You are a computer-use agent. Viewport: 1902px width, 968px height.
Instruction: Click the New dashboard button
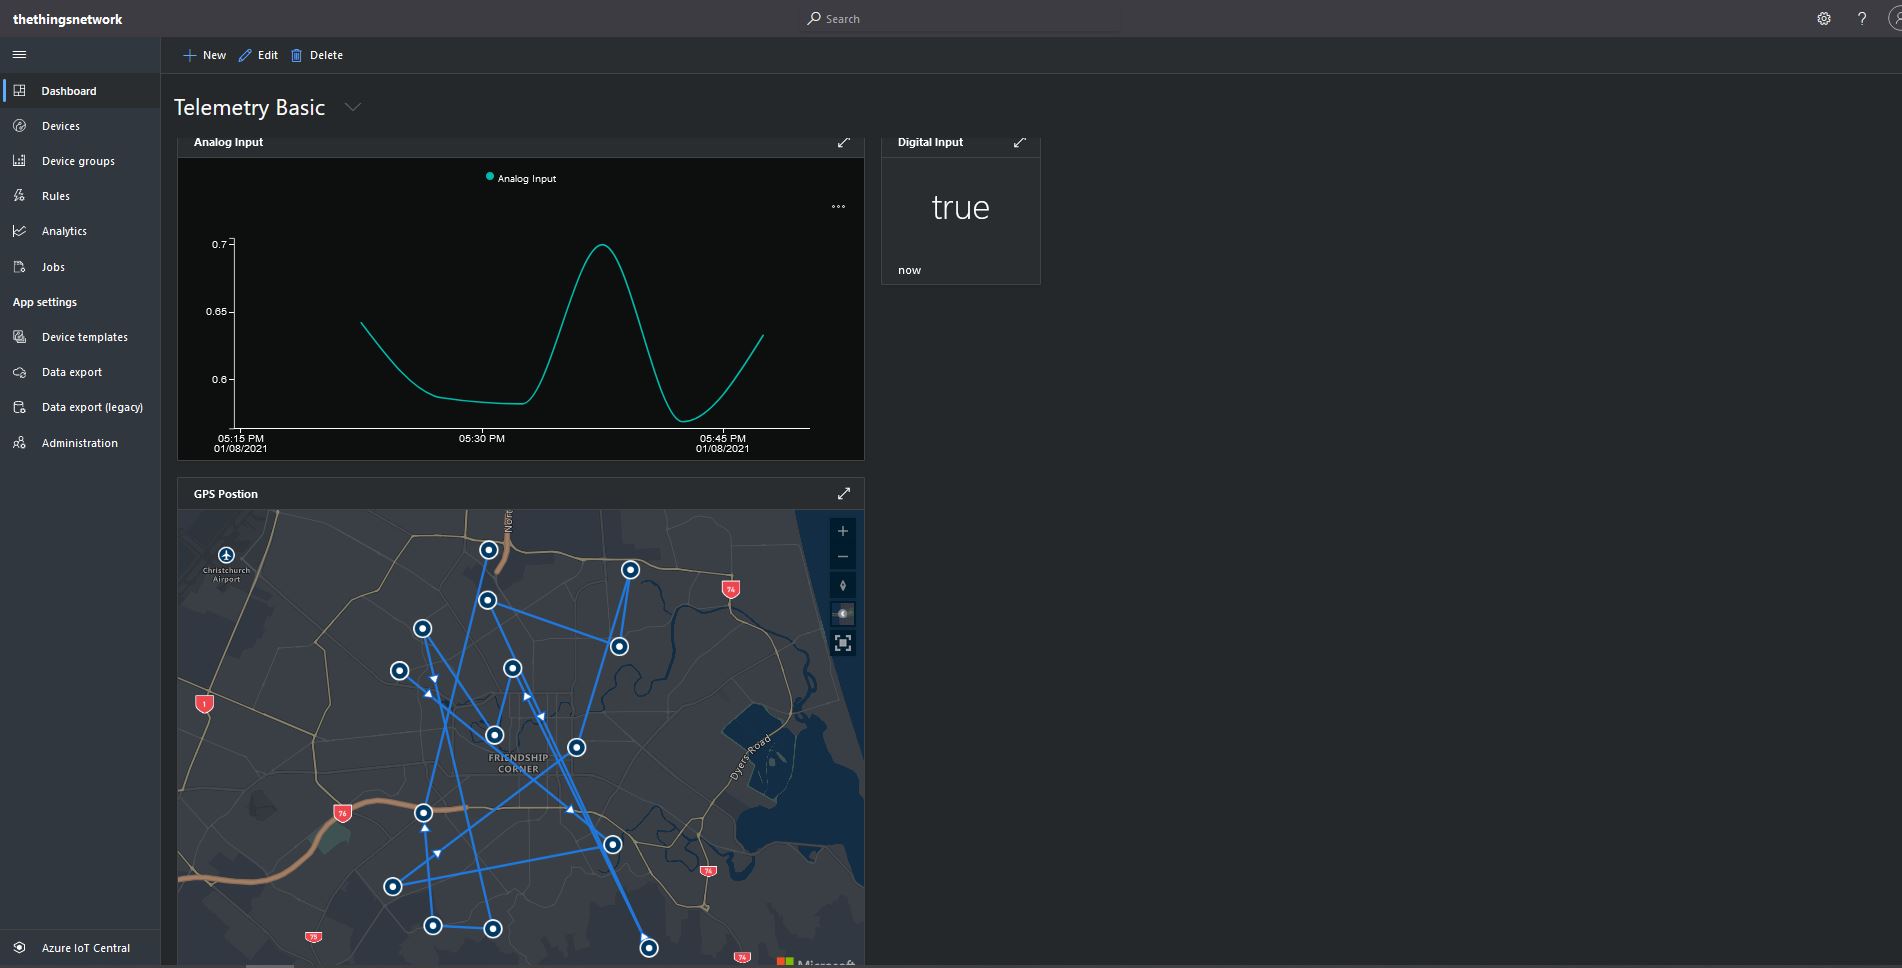(x=205, y=55)
